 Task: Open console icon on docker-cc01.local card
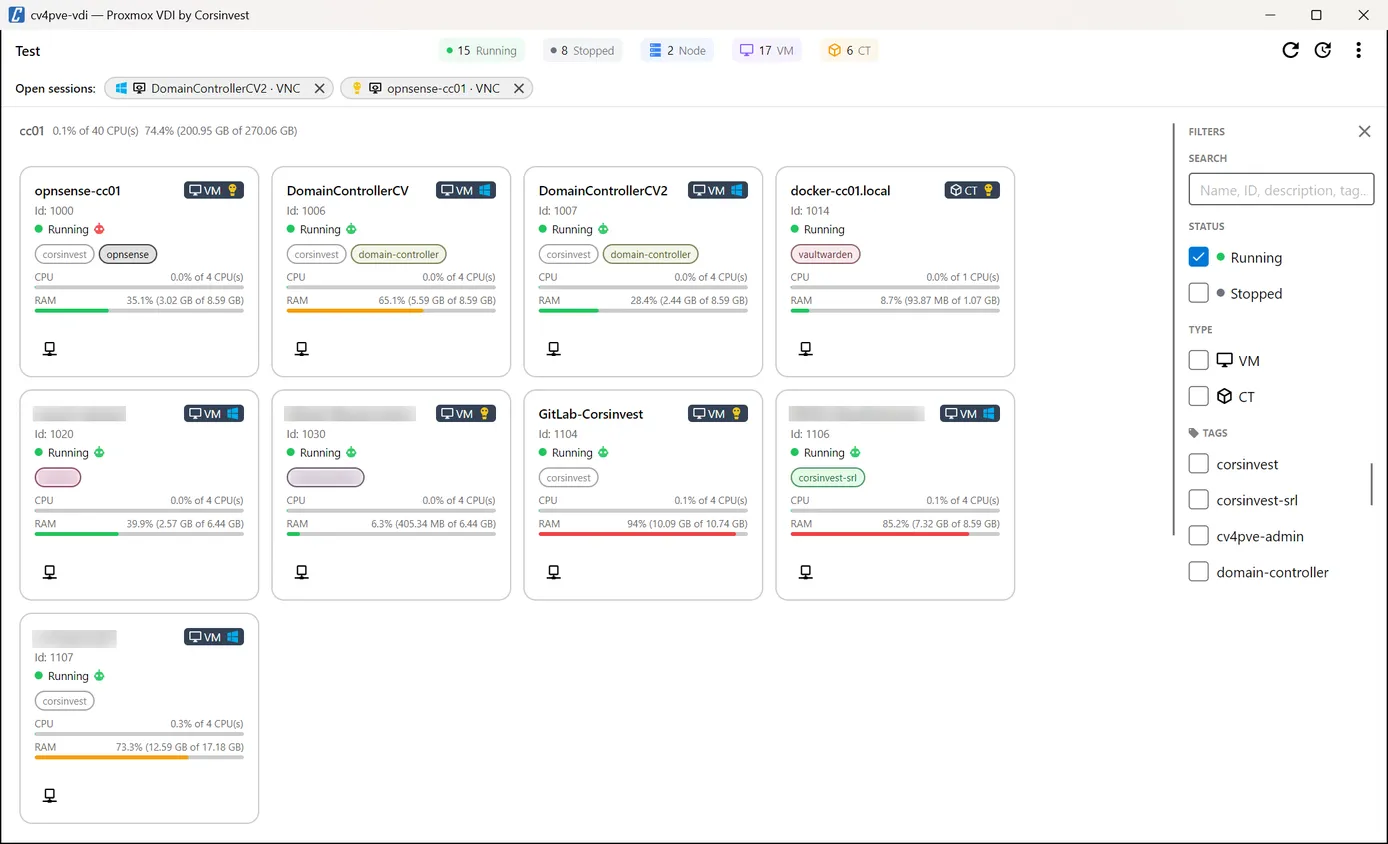[805, 349]
